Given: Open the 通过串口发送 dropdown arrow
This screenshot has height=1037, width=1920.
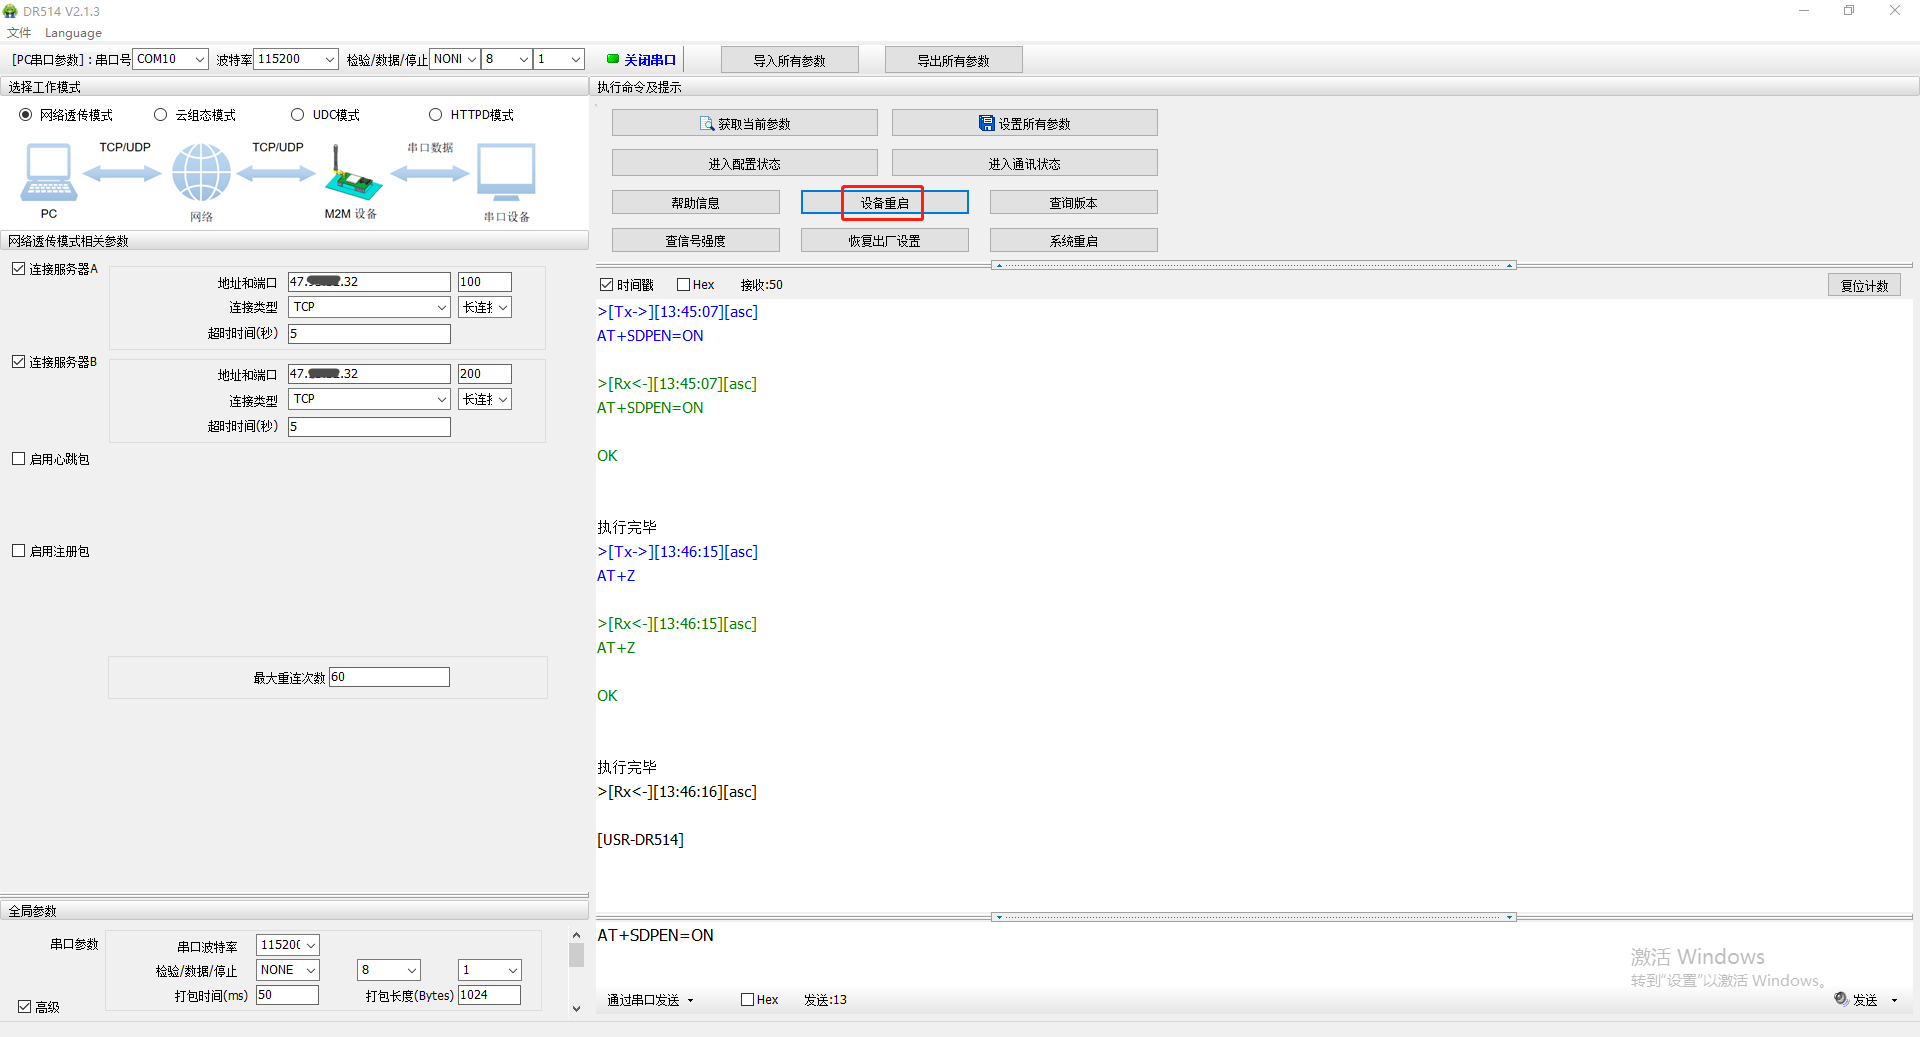Looking at the screenshot, I should coord(690,1000).
